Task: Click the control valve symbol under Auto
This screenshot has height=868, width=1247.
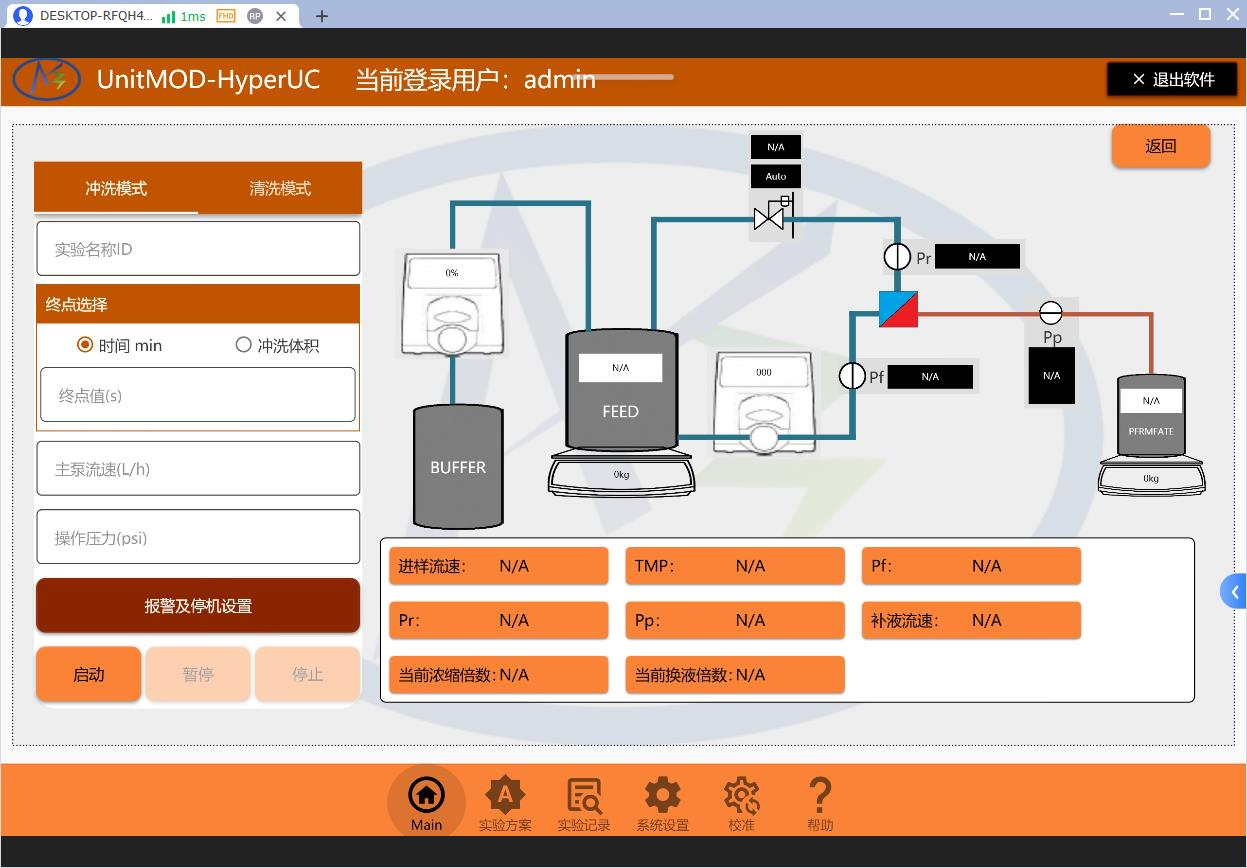Action: [772, 216]
